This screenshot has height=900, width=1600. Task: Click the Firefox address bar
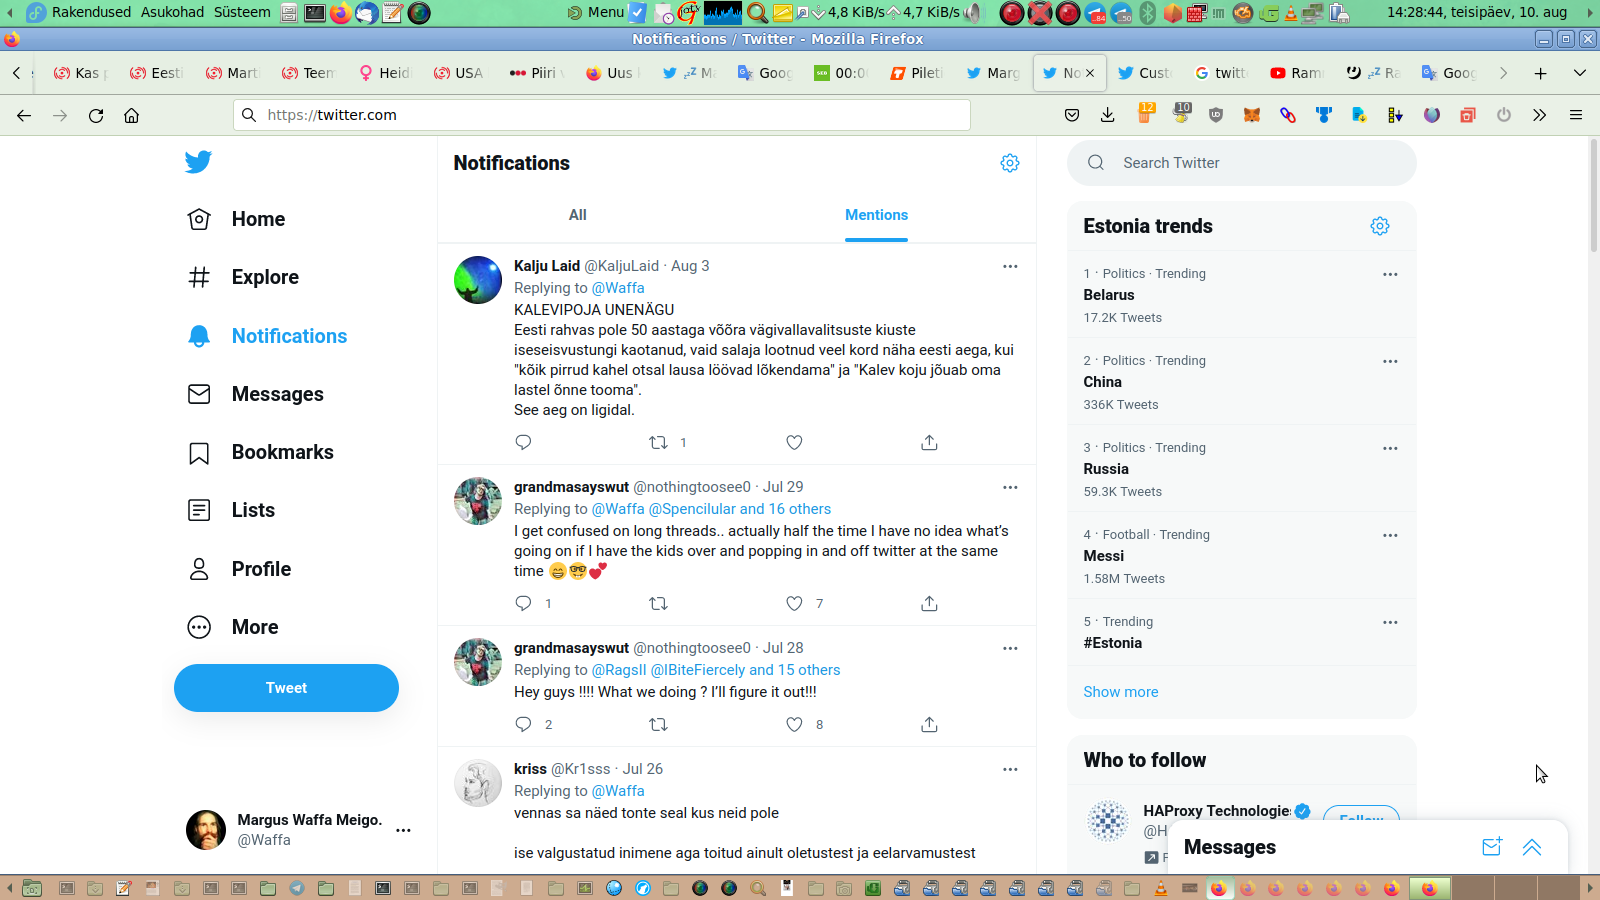[x=602, y=115]
